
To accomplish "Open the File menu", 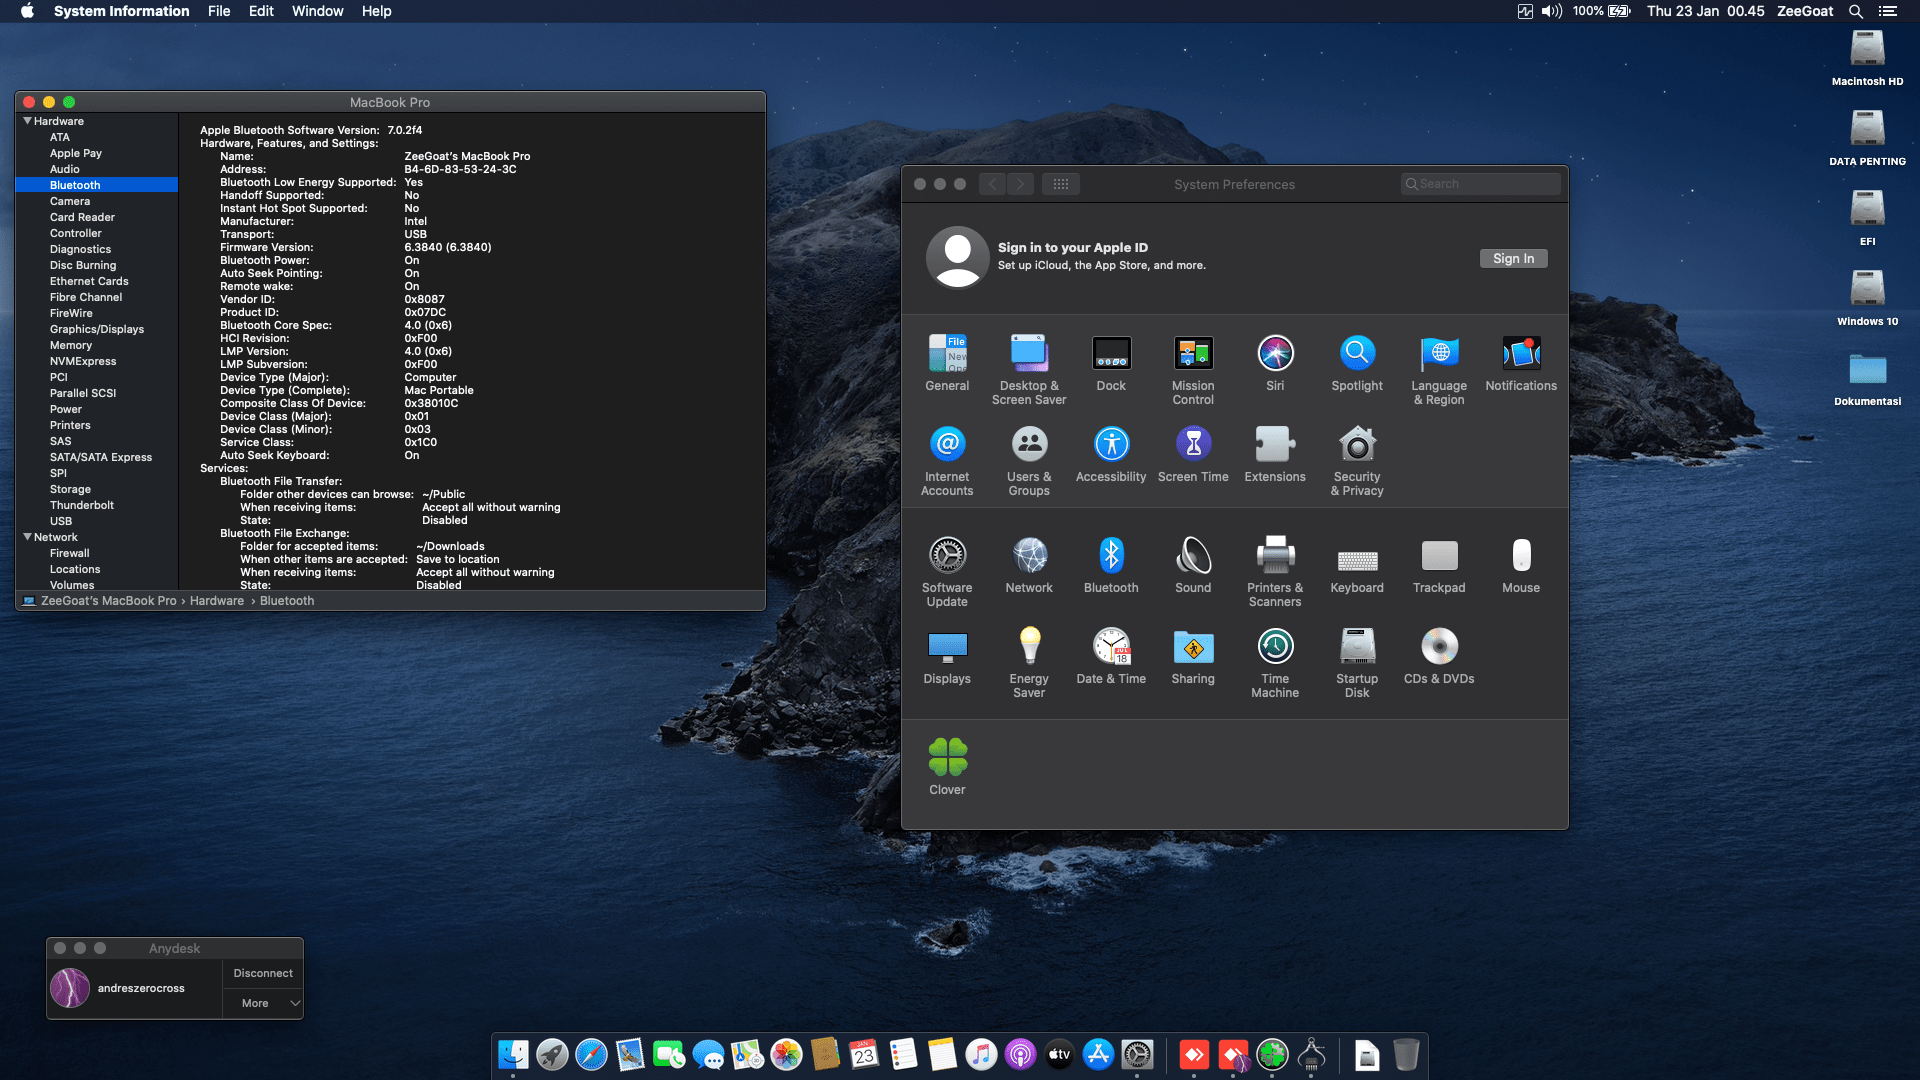I will tap(219, 11).
